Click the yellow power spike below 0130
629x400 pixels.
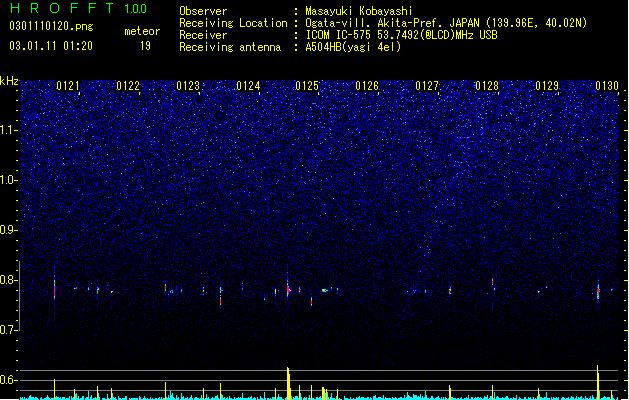(x=598, y=382)
